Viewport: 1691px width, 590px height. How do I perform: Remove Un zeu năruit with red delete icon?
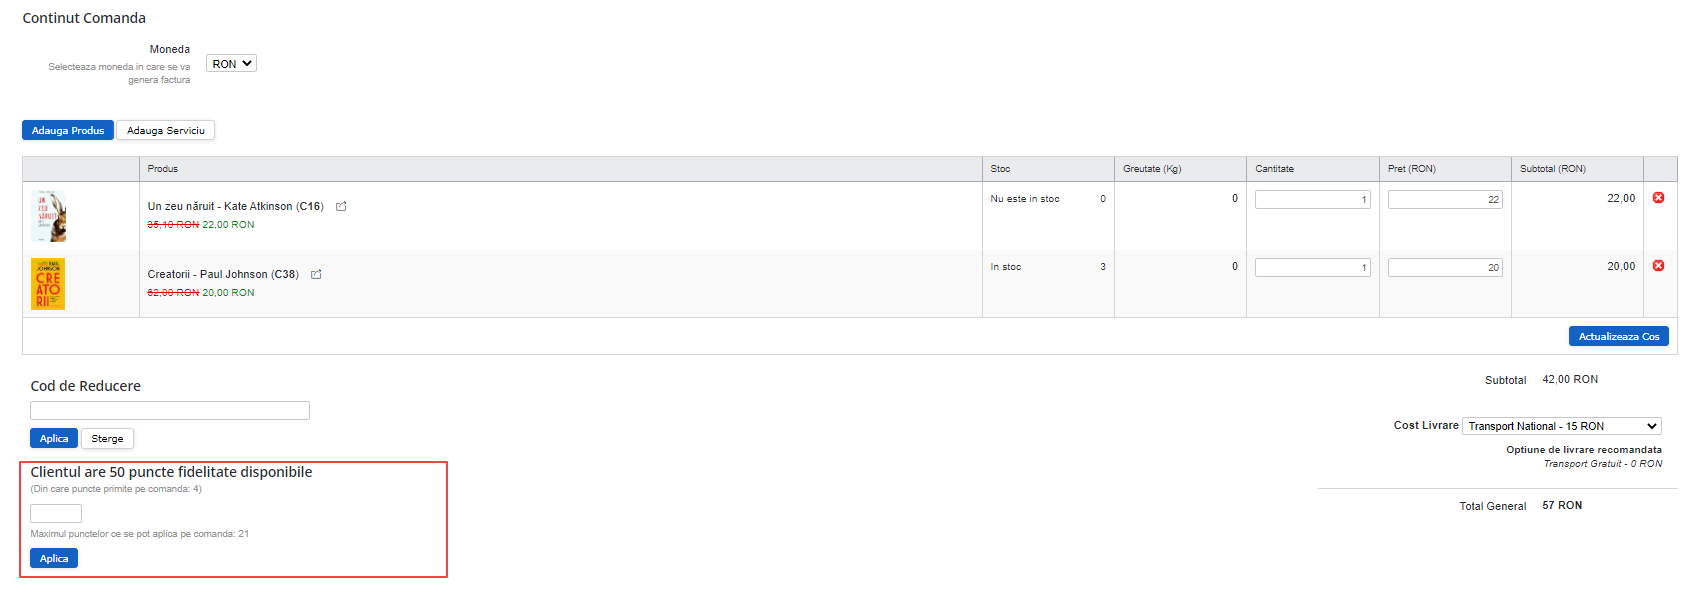pos(1658,198)
